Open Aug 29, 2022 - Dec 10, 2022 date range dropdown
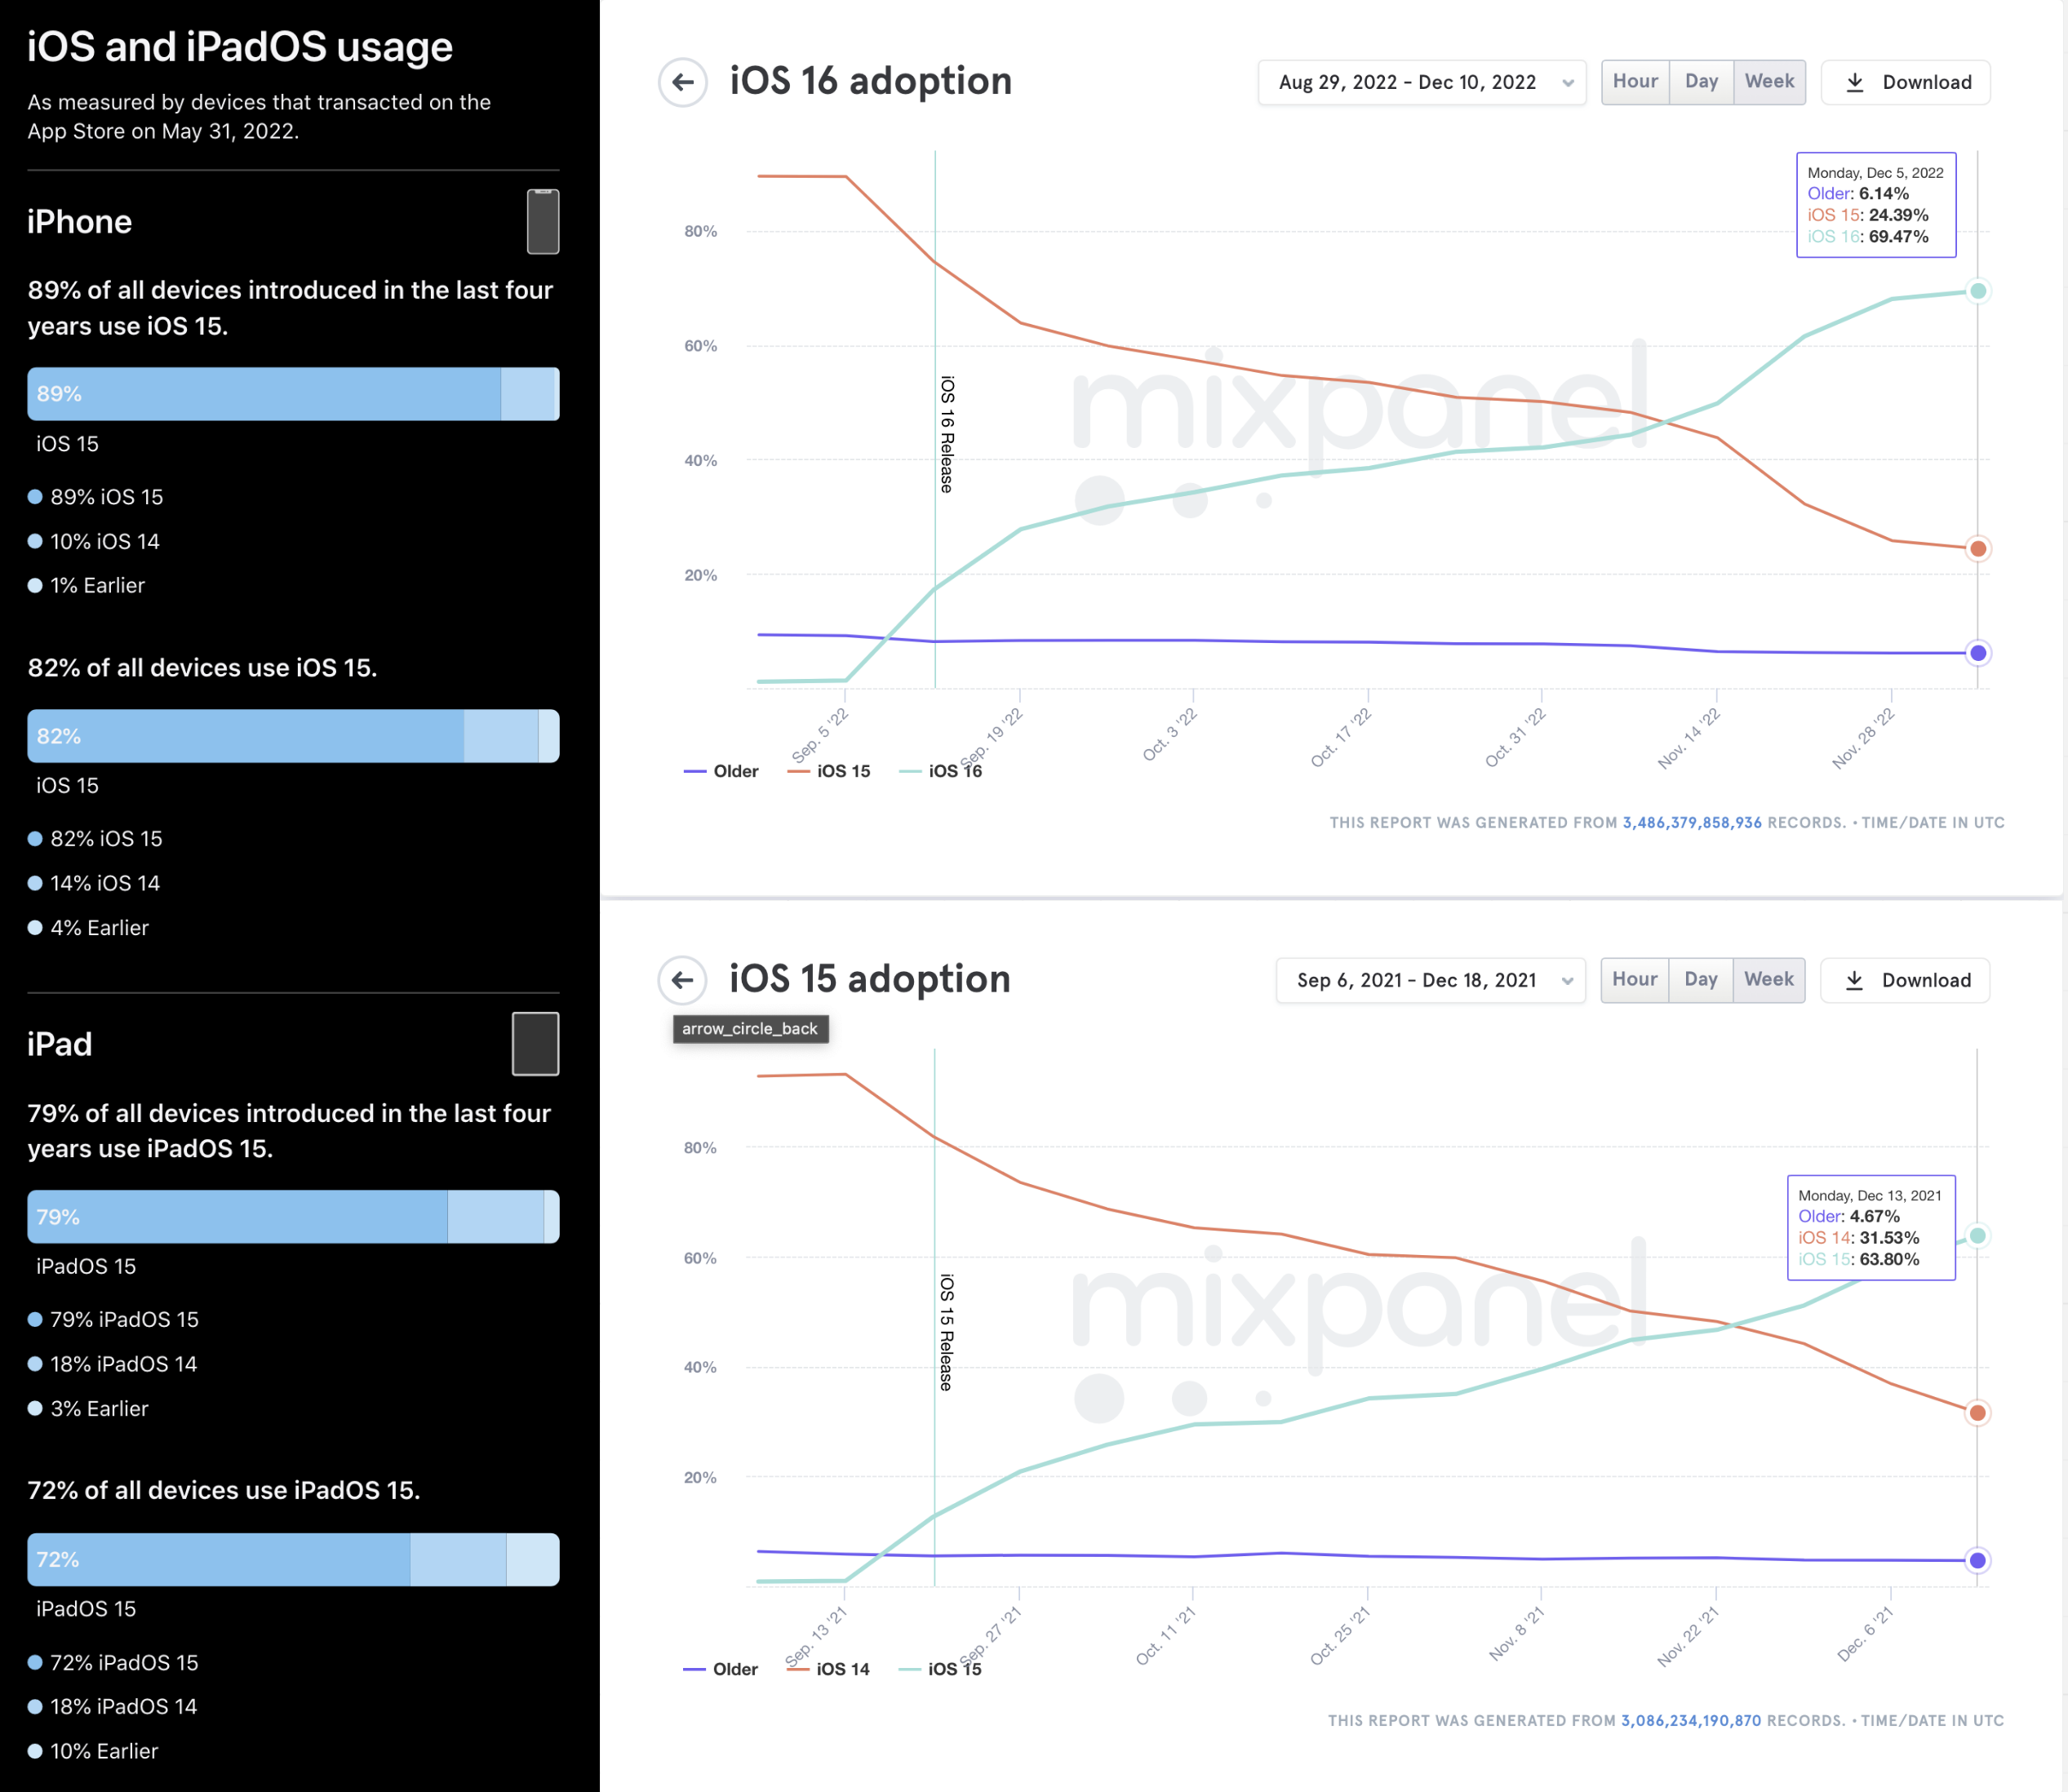This screenshot has width=2068, height=1792. tap(1408, 82)
